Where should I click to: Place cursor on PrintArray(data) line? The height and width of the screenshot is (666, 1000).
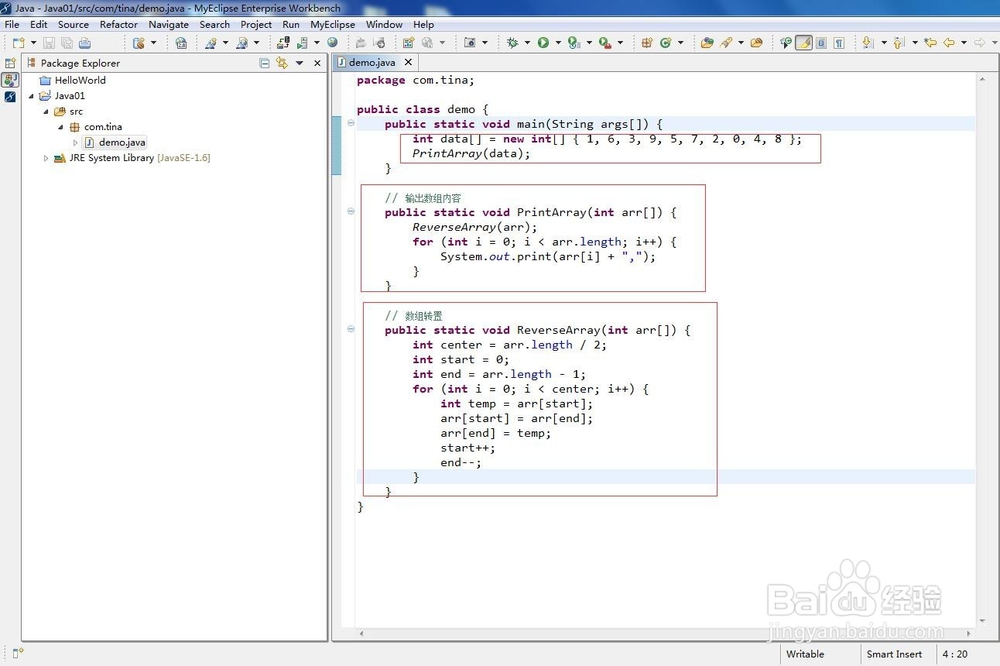pos(471,153)
